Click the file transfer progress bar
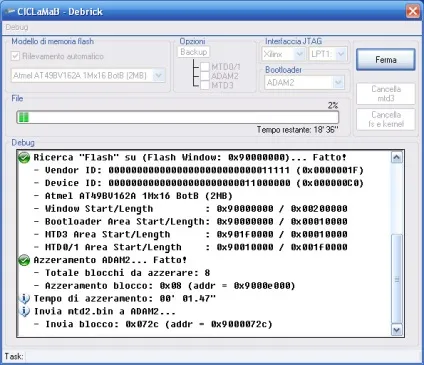The image size is (424, 365). pyautogui.click(x=178, y=117)
